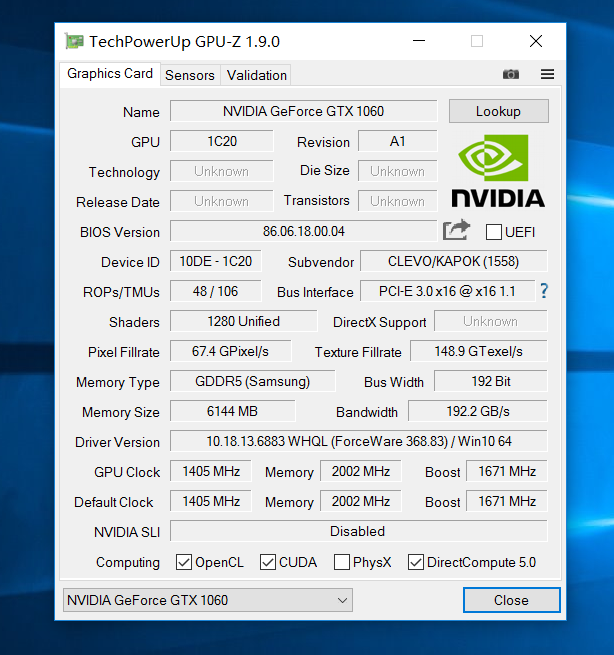Click Default Clock row Memory 2002 MHz

pyautogui.click(x=361, y=501)
